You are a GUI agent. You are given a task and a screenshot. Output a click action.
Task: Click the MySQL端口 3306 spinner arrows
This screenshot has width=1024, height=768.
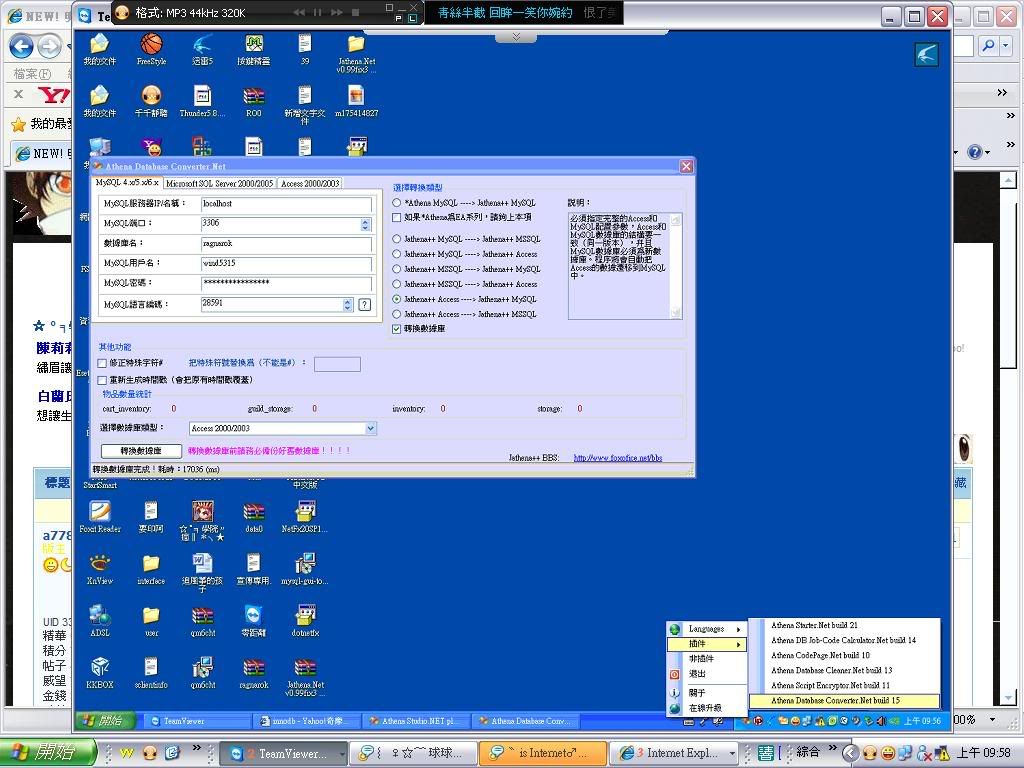click(x=365, y=224)
